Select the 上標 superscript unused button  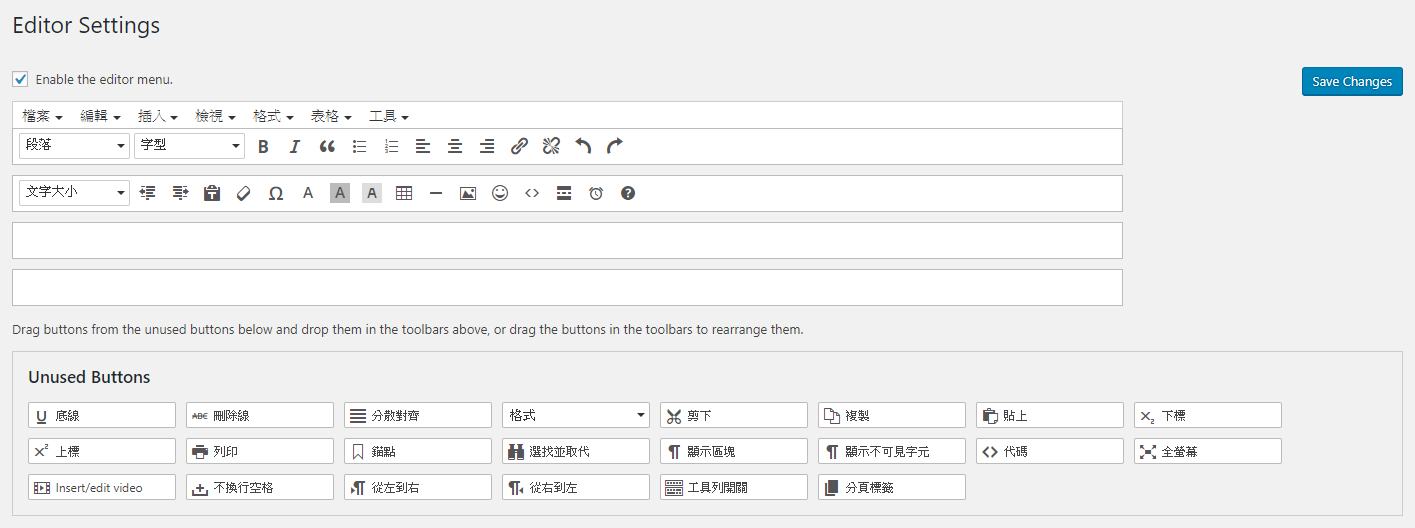(x=102, y=451)
